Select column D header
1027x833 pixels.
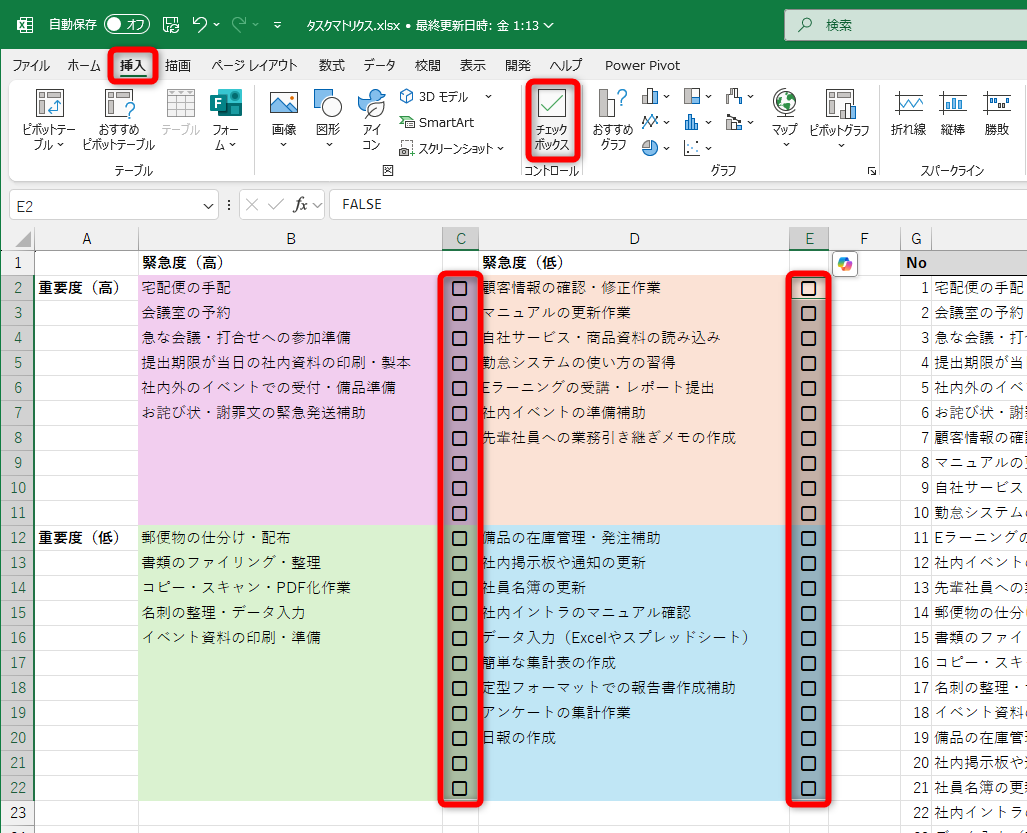point(634,239)
